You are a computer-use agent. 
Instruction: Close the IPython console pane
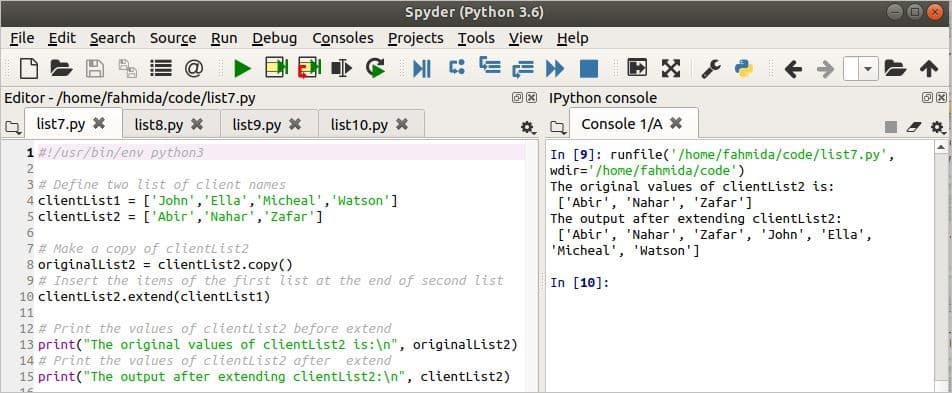tap(941, 98)
